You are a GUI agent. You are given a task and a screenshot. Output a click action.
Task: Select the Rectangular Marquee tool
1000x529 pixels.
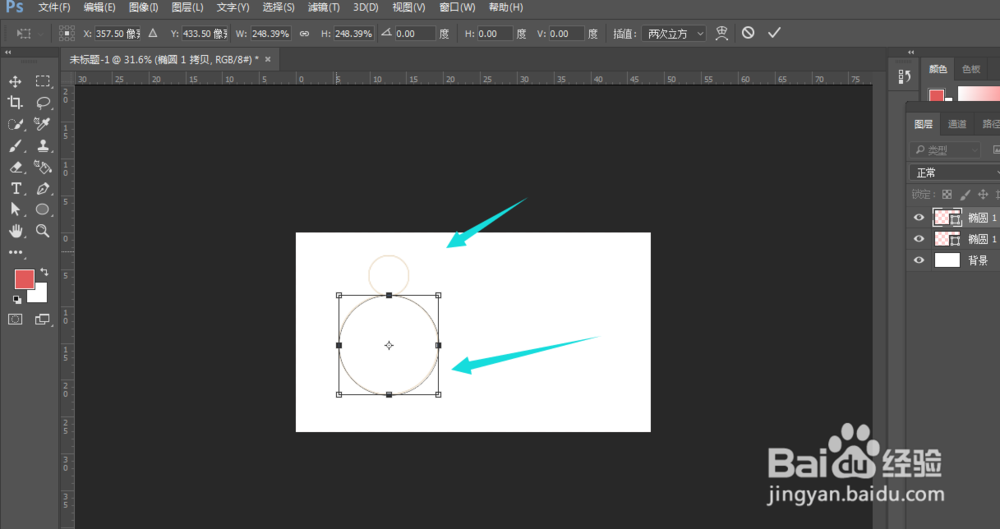click(43, 81)
